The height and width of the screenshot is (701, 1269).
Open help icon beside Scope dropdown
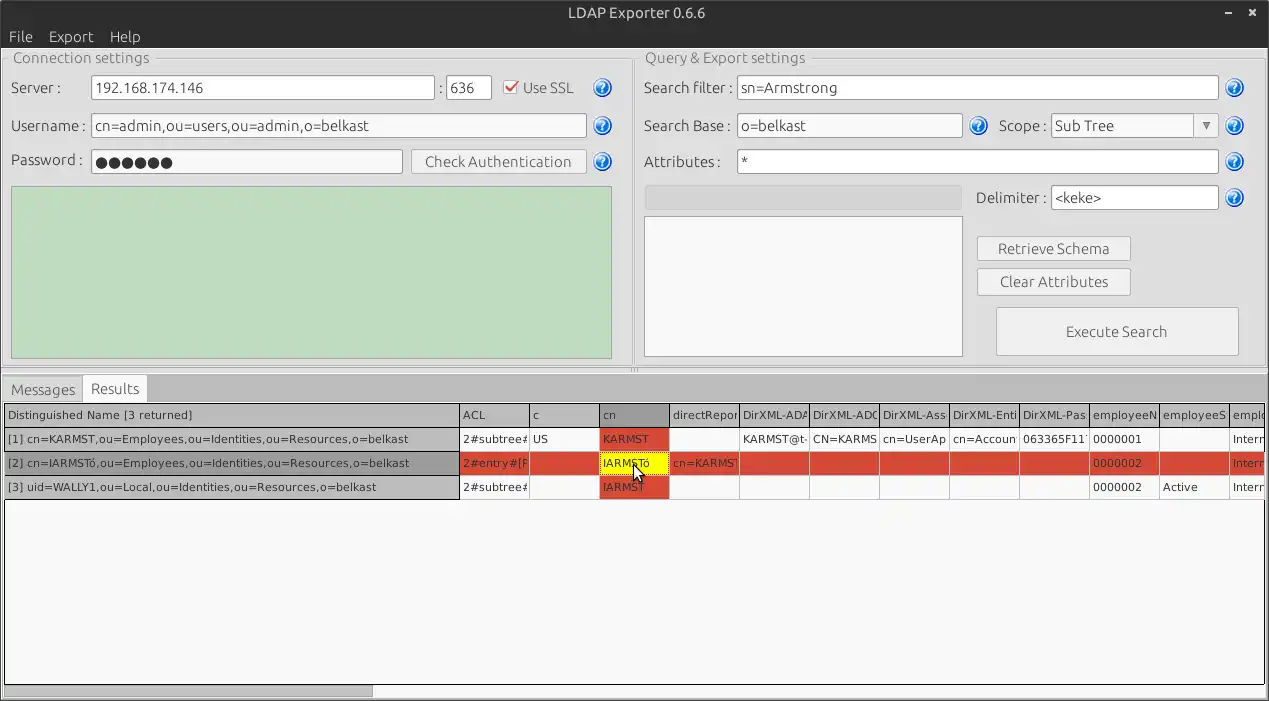1234,126
